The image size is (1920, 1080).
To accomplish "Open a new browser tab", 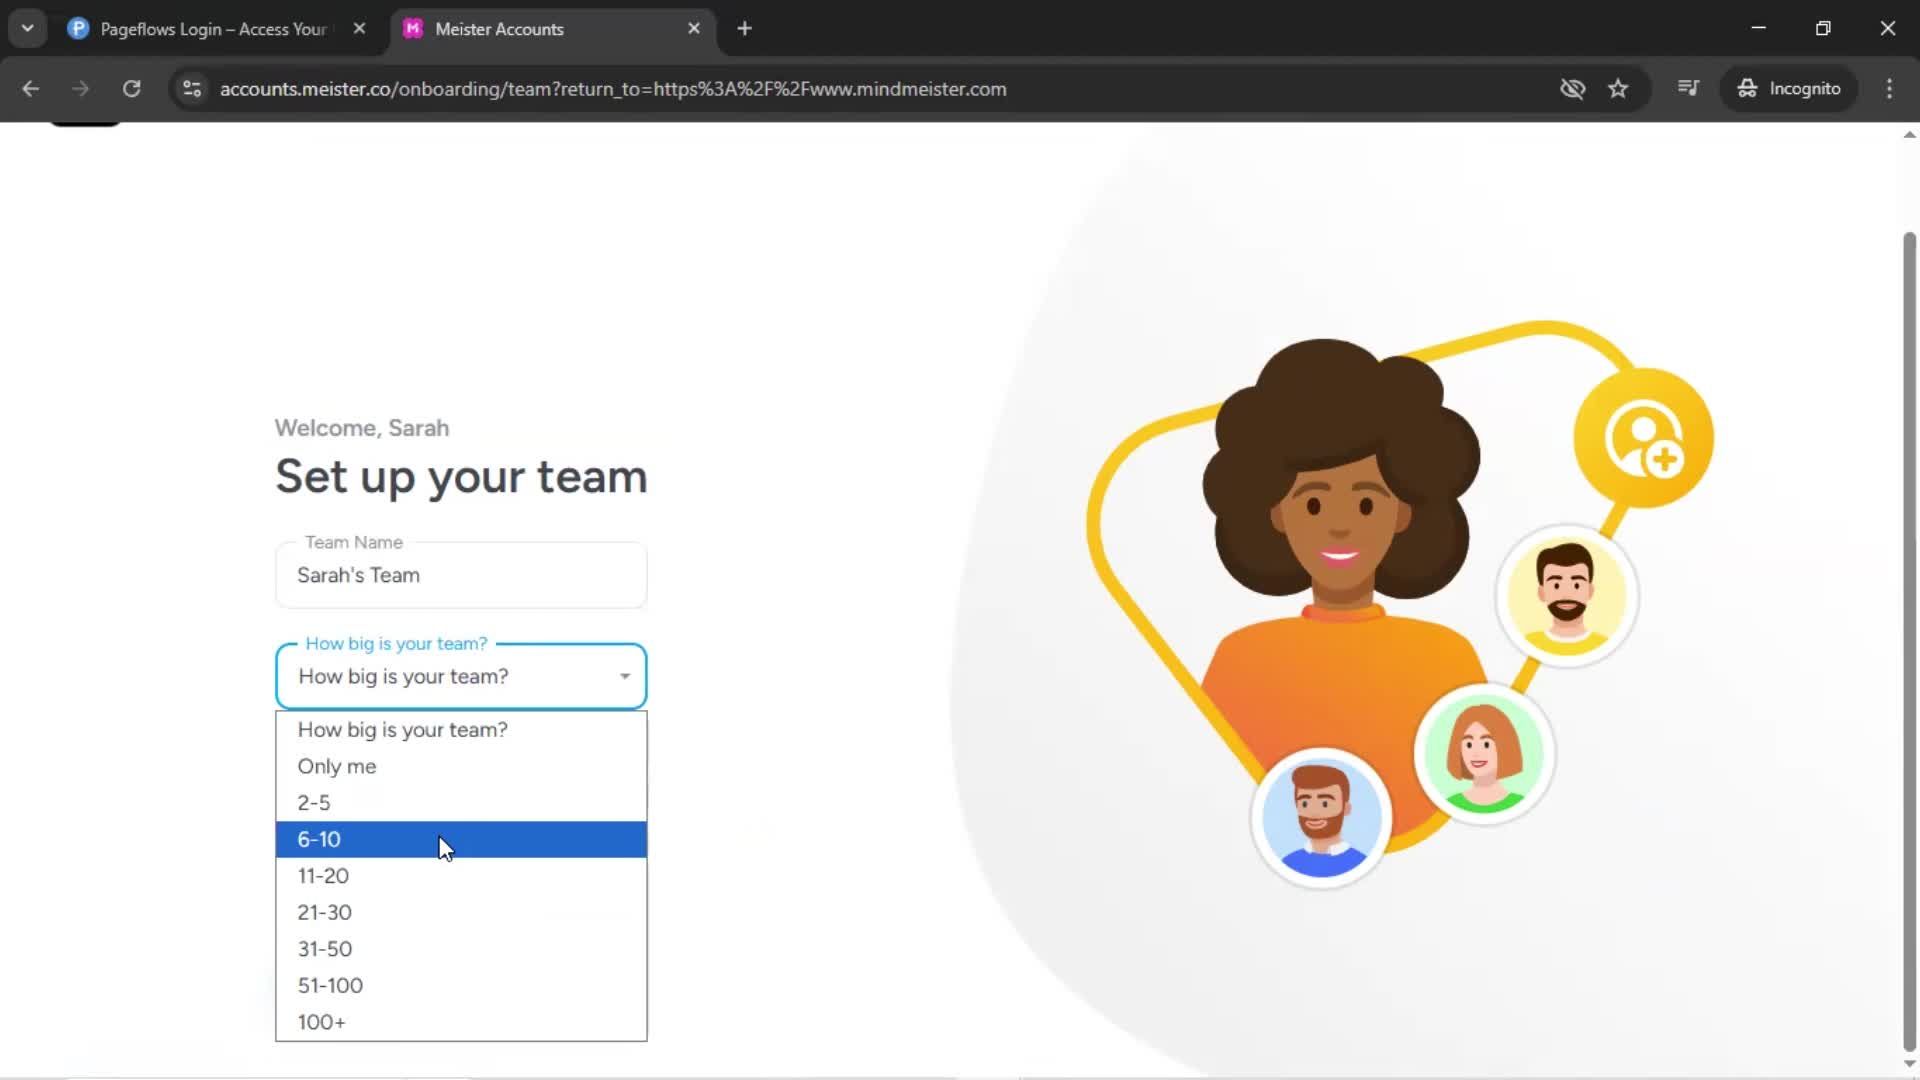I will tap(744, 28).
